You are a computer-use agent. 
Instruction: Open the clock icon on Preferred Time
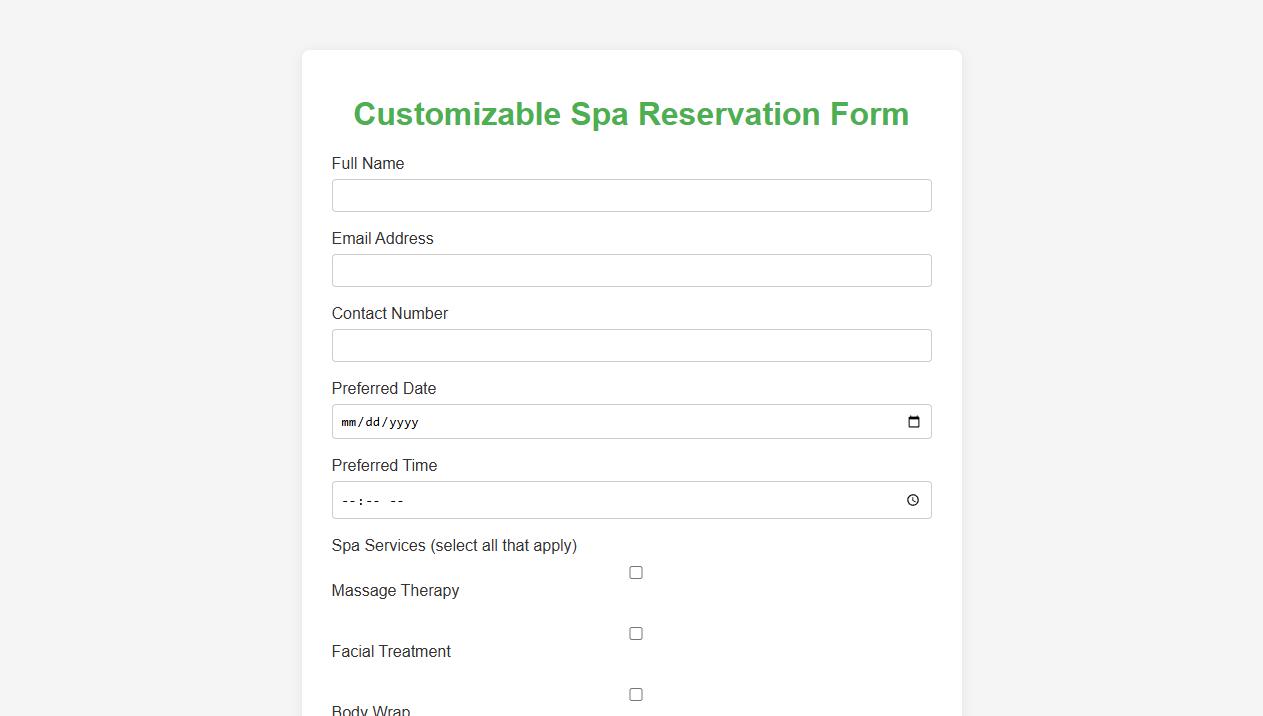coord(911,500)
